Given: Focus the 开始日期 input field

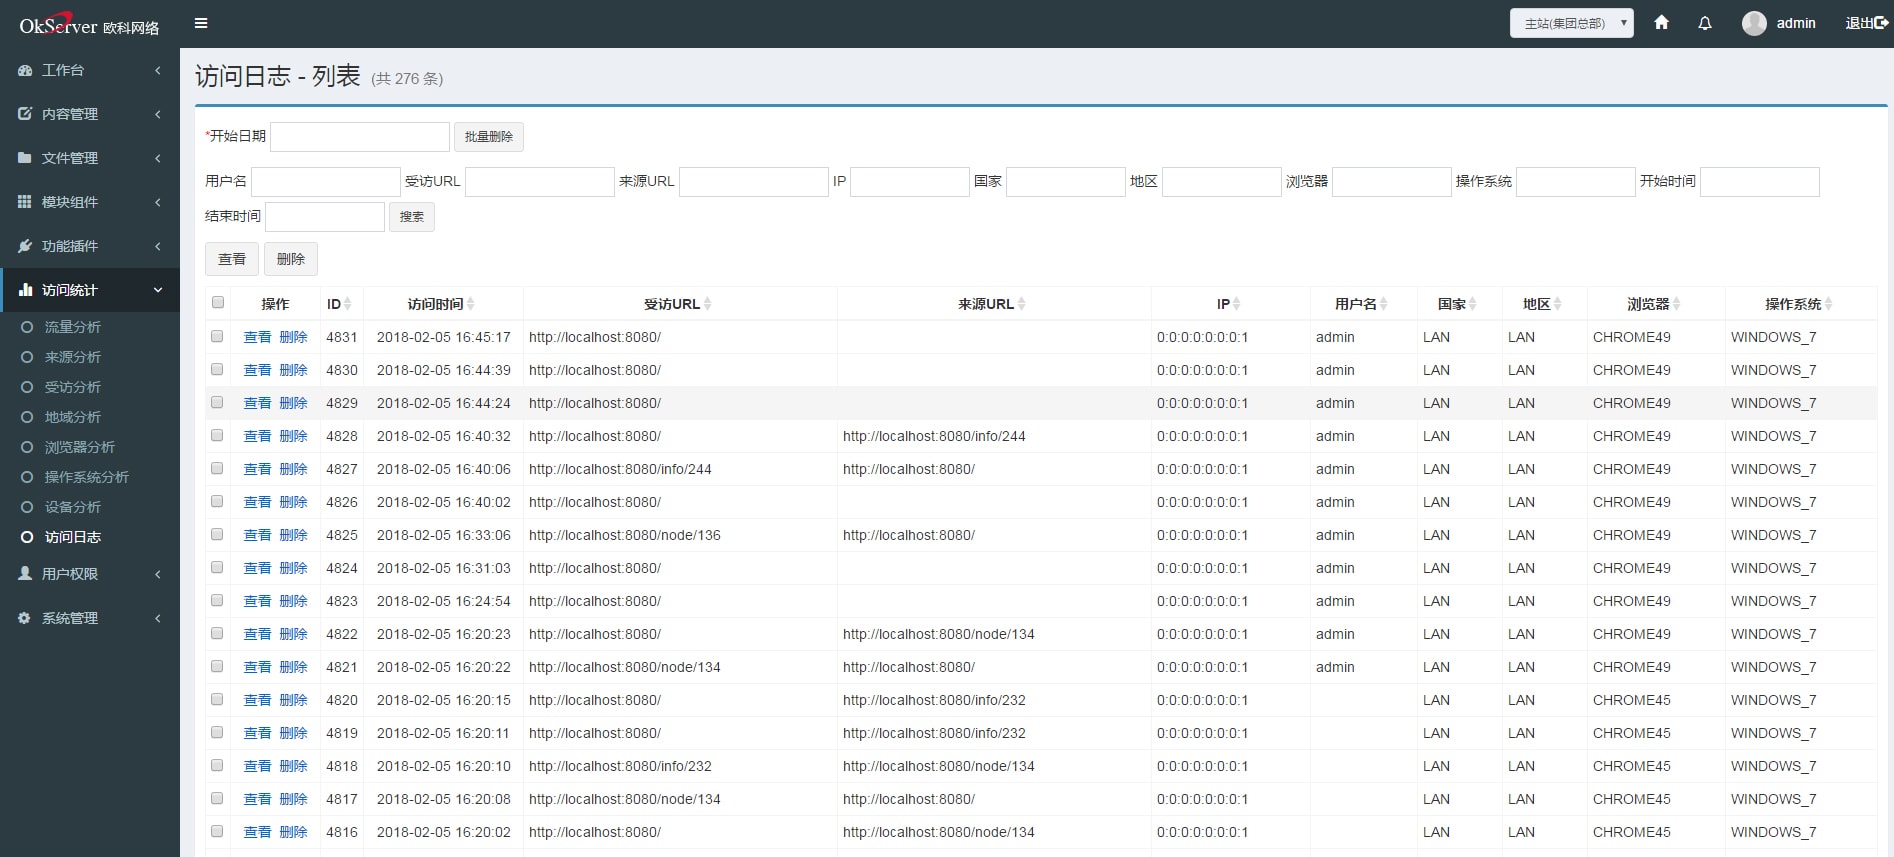Looking at the screenshot, I should pyautogui.click(x=360, y=137).
